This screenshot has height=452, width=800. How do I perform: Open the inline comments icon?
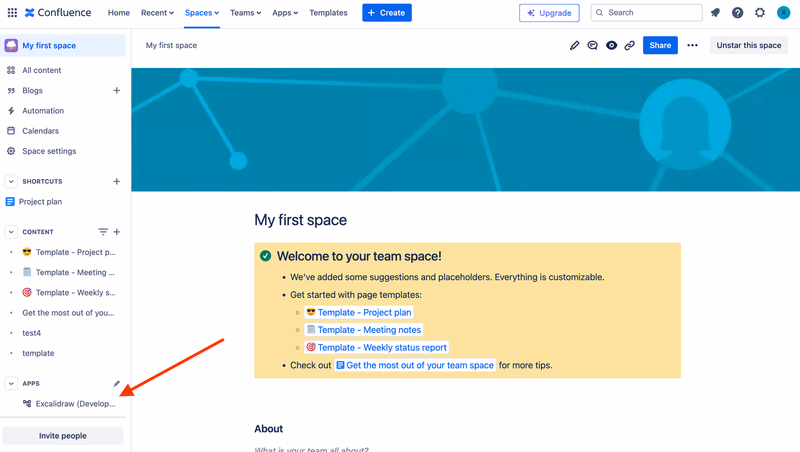coord(592,45)
